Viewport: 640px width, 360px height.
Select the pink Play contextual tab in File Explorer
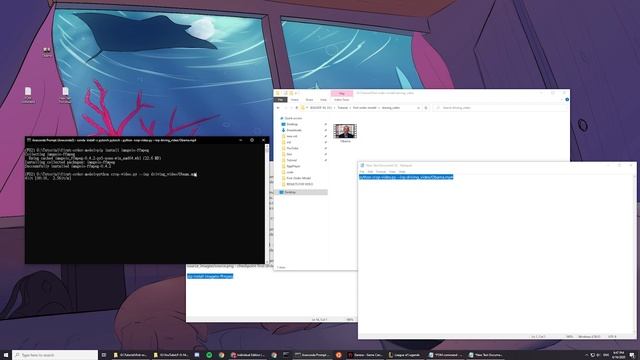(x=342, y=93)
